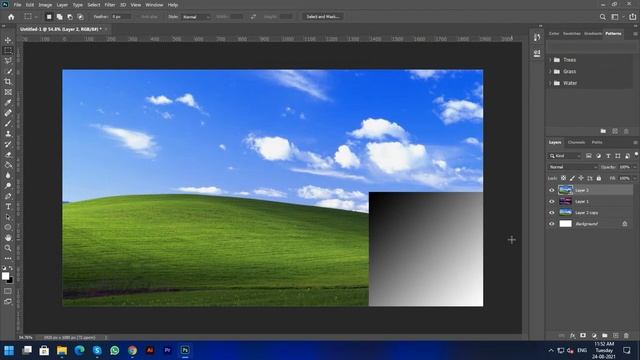Select the Pen tool
Screen dimensions: 640x360
(x=8, y=196)
